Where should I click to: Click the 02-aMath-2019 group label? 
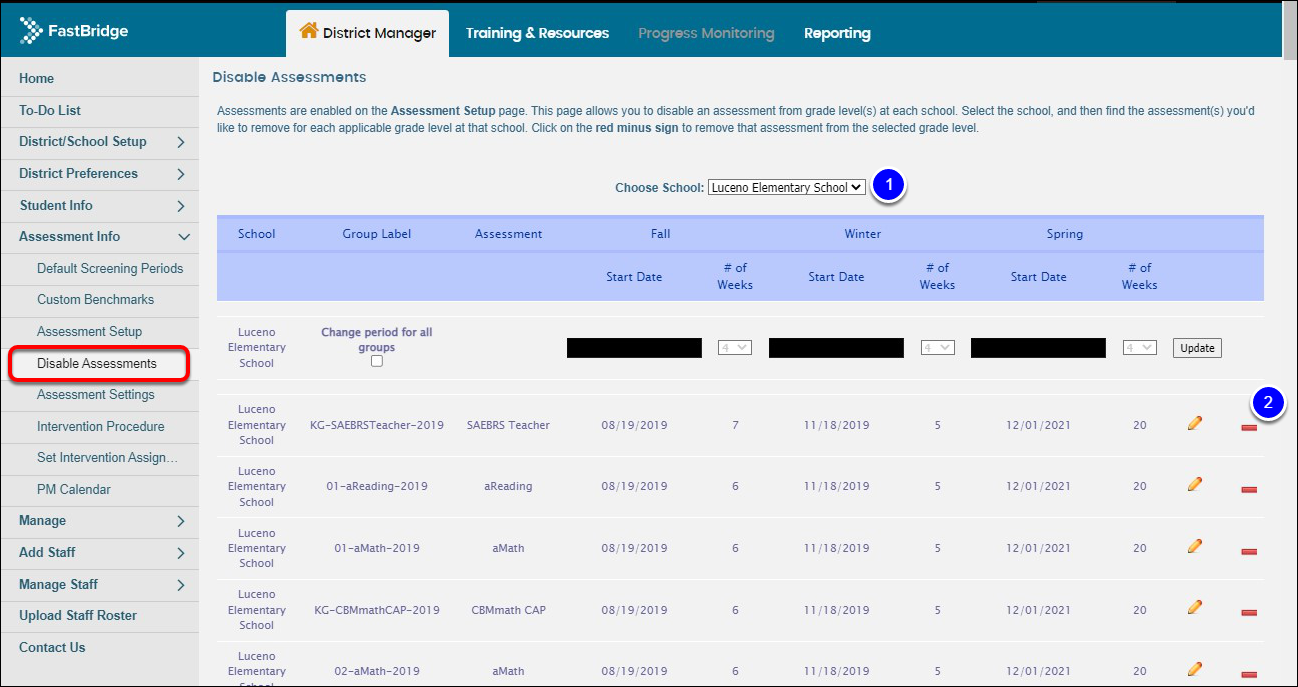click(377, 671)
